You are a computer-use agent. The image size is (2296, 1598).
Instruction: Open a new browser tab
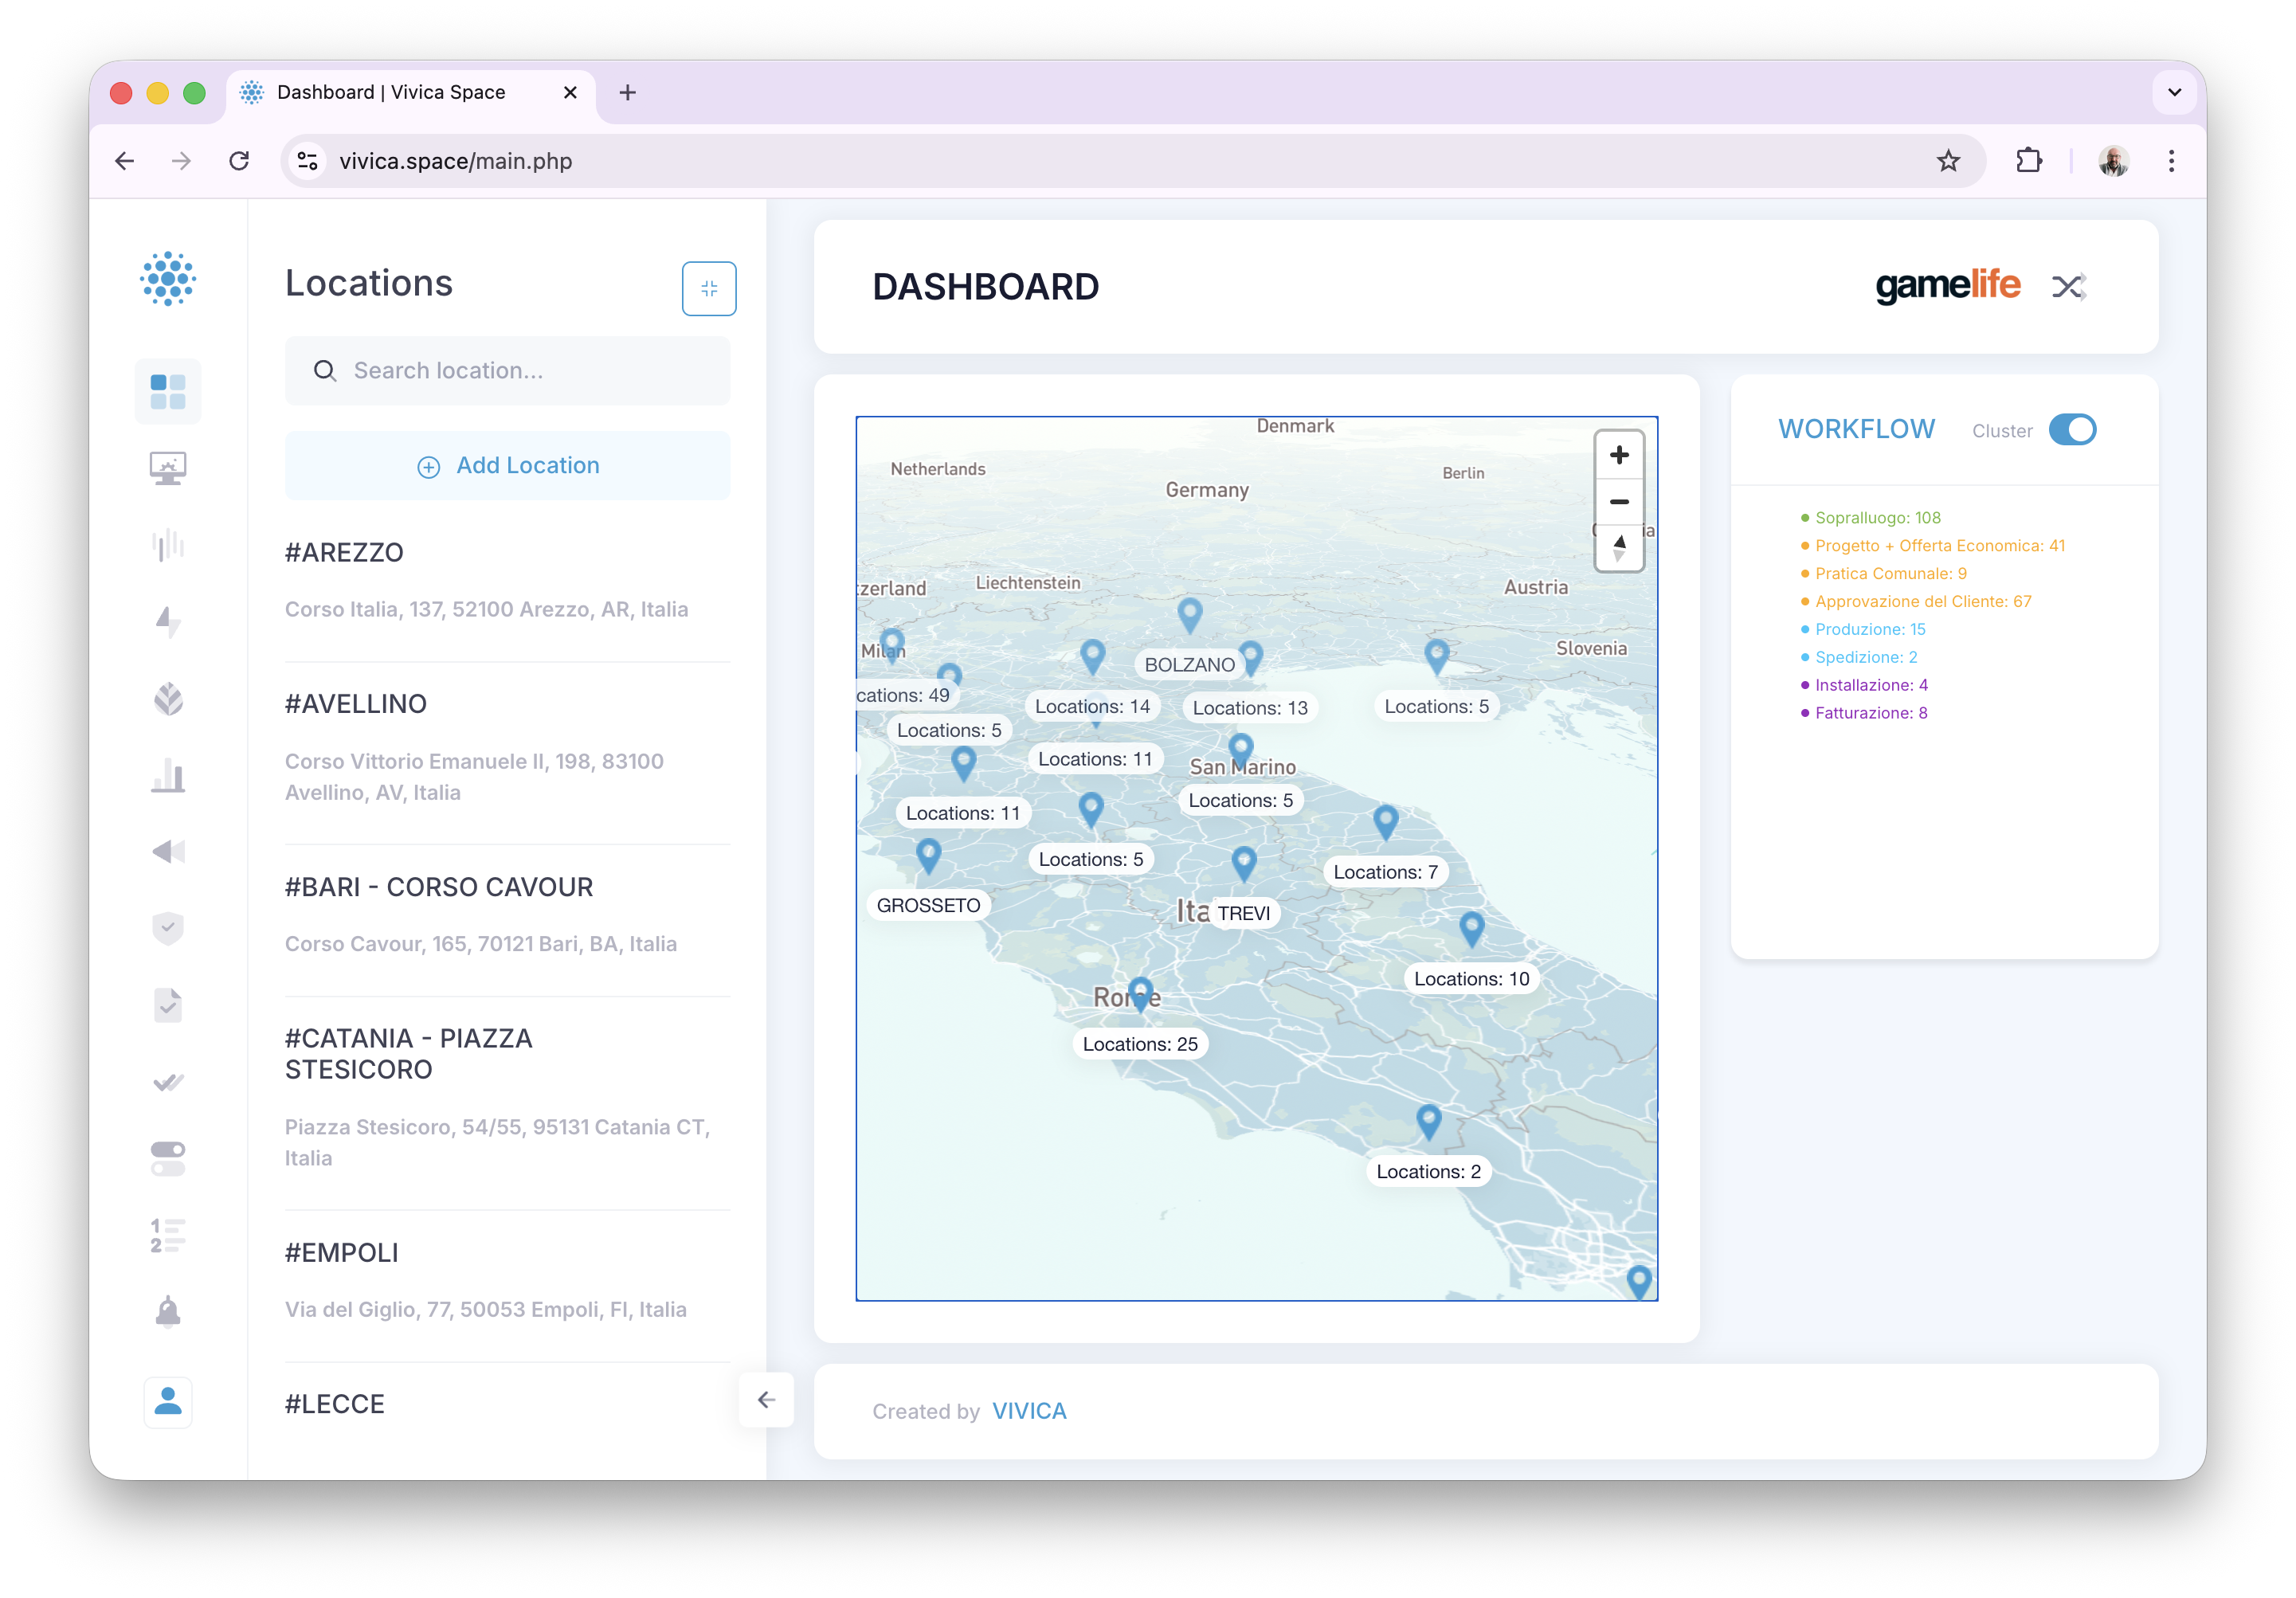(627, 92)
